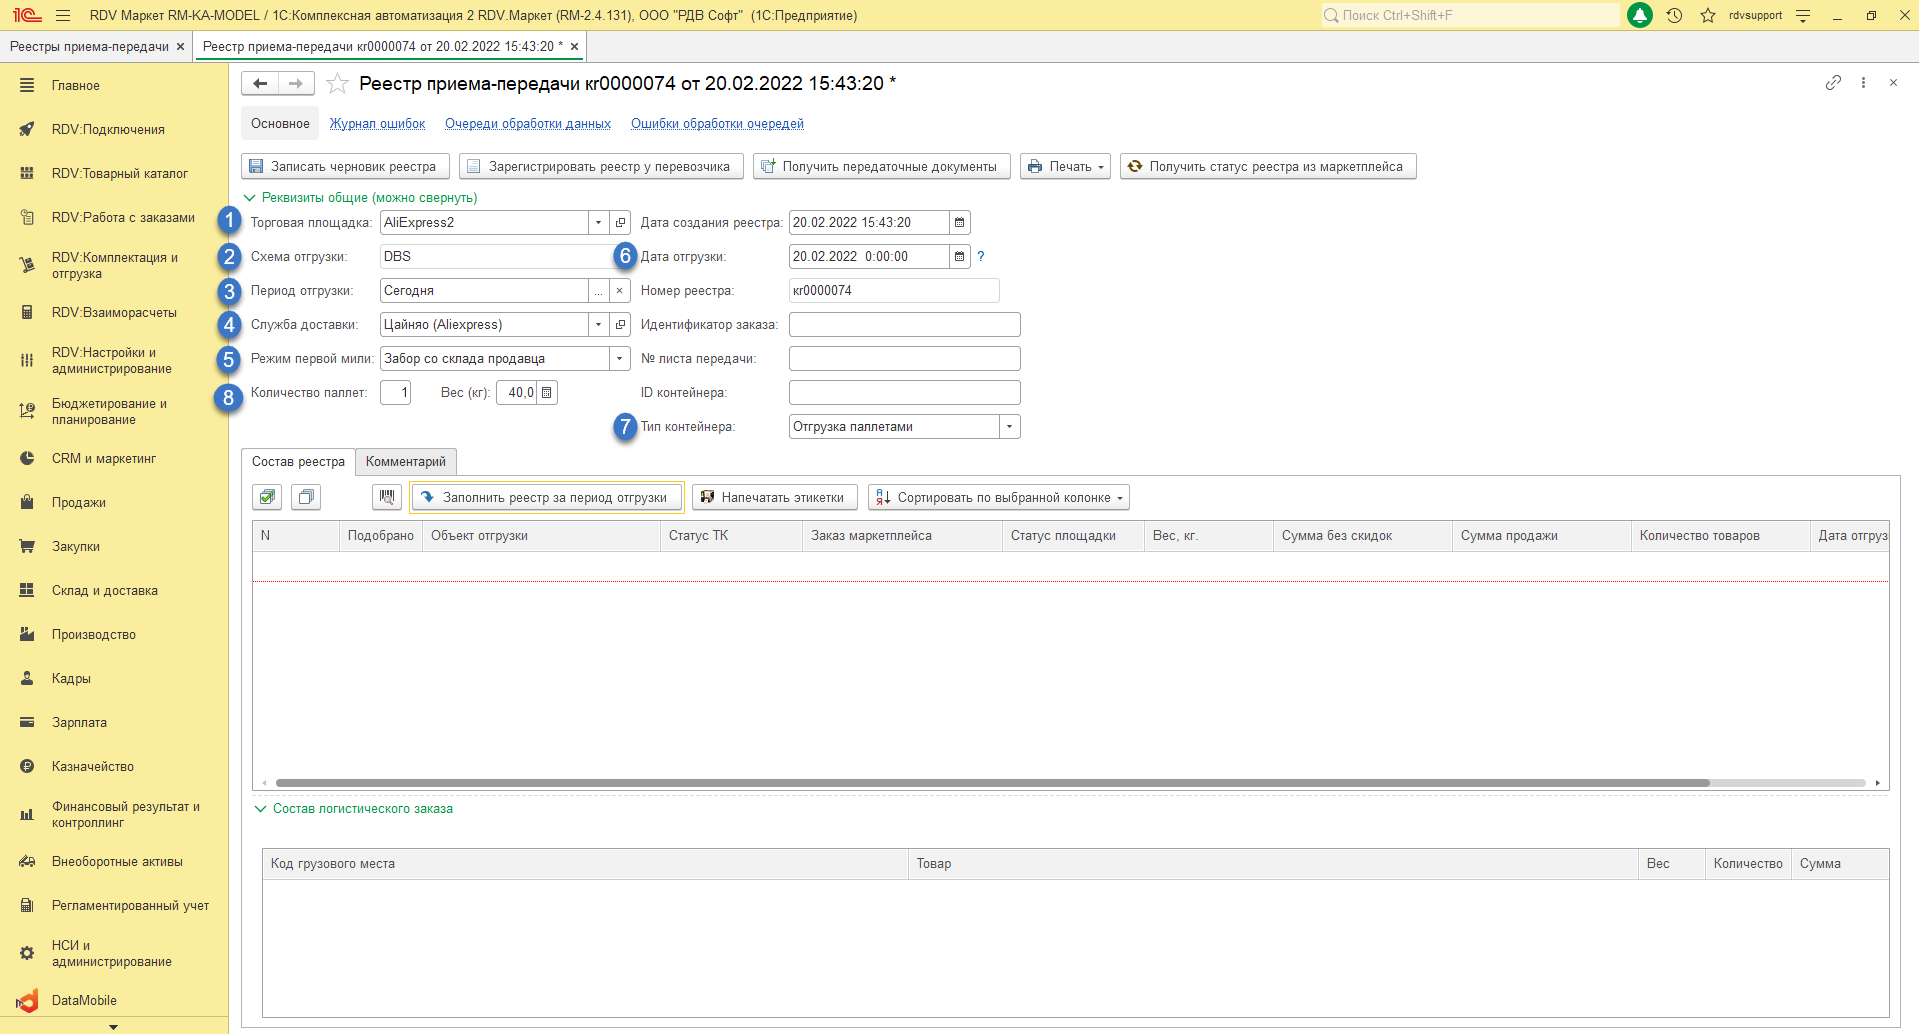
Task: Click the uncheck all rows icon
Action: click(x=306, y=497)
